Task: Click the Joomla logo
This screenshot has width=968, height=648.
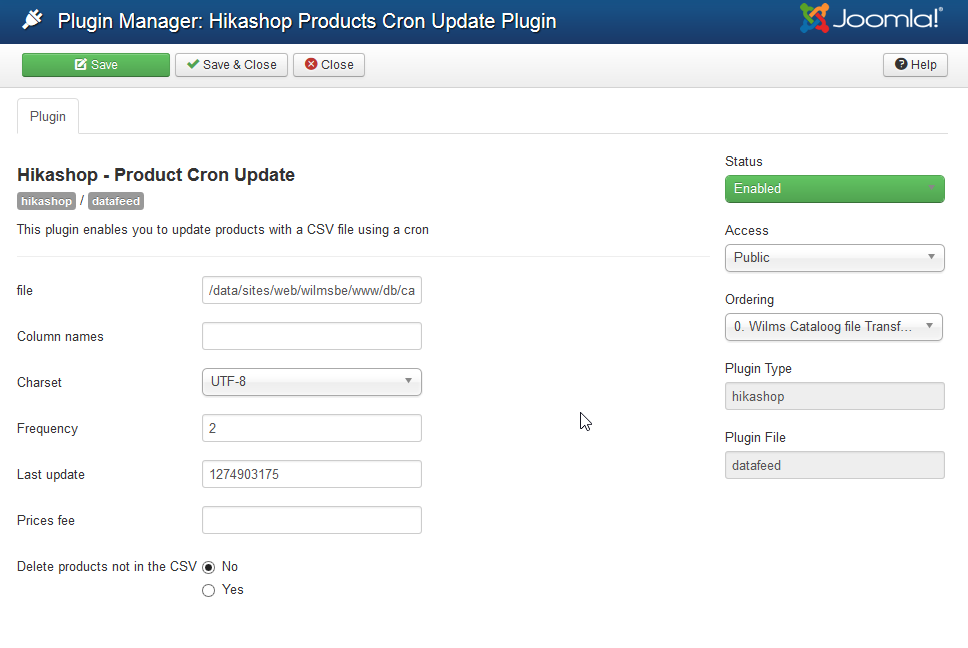Action: tap(871, 18)
